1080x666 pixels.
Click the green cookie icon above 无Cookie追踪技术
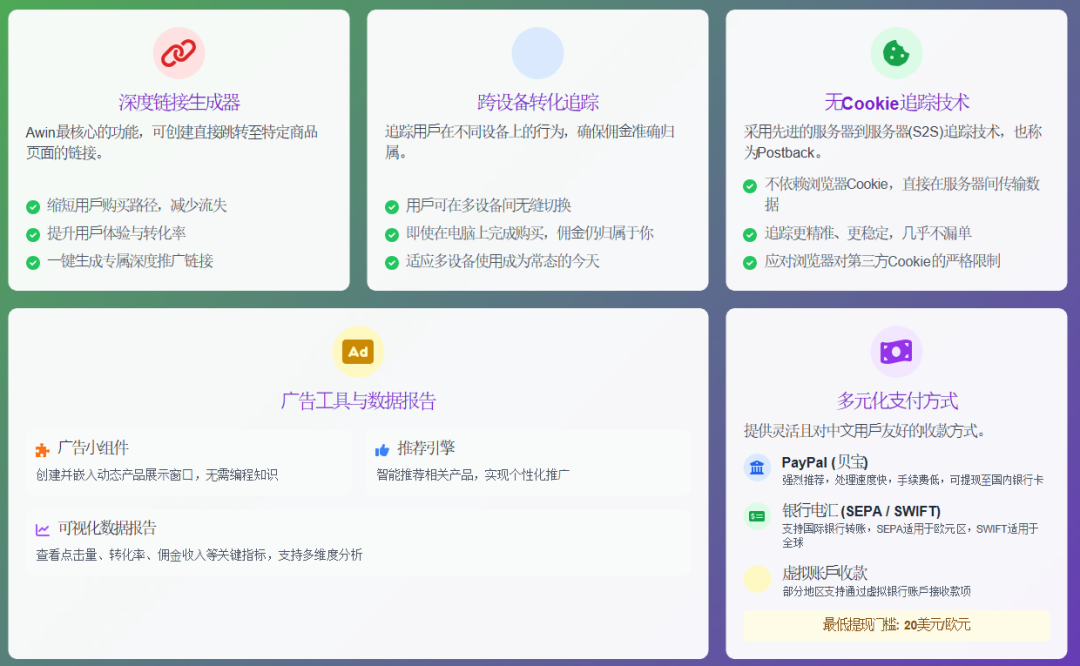point(896,53)
